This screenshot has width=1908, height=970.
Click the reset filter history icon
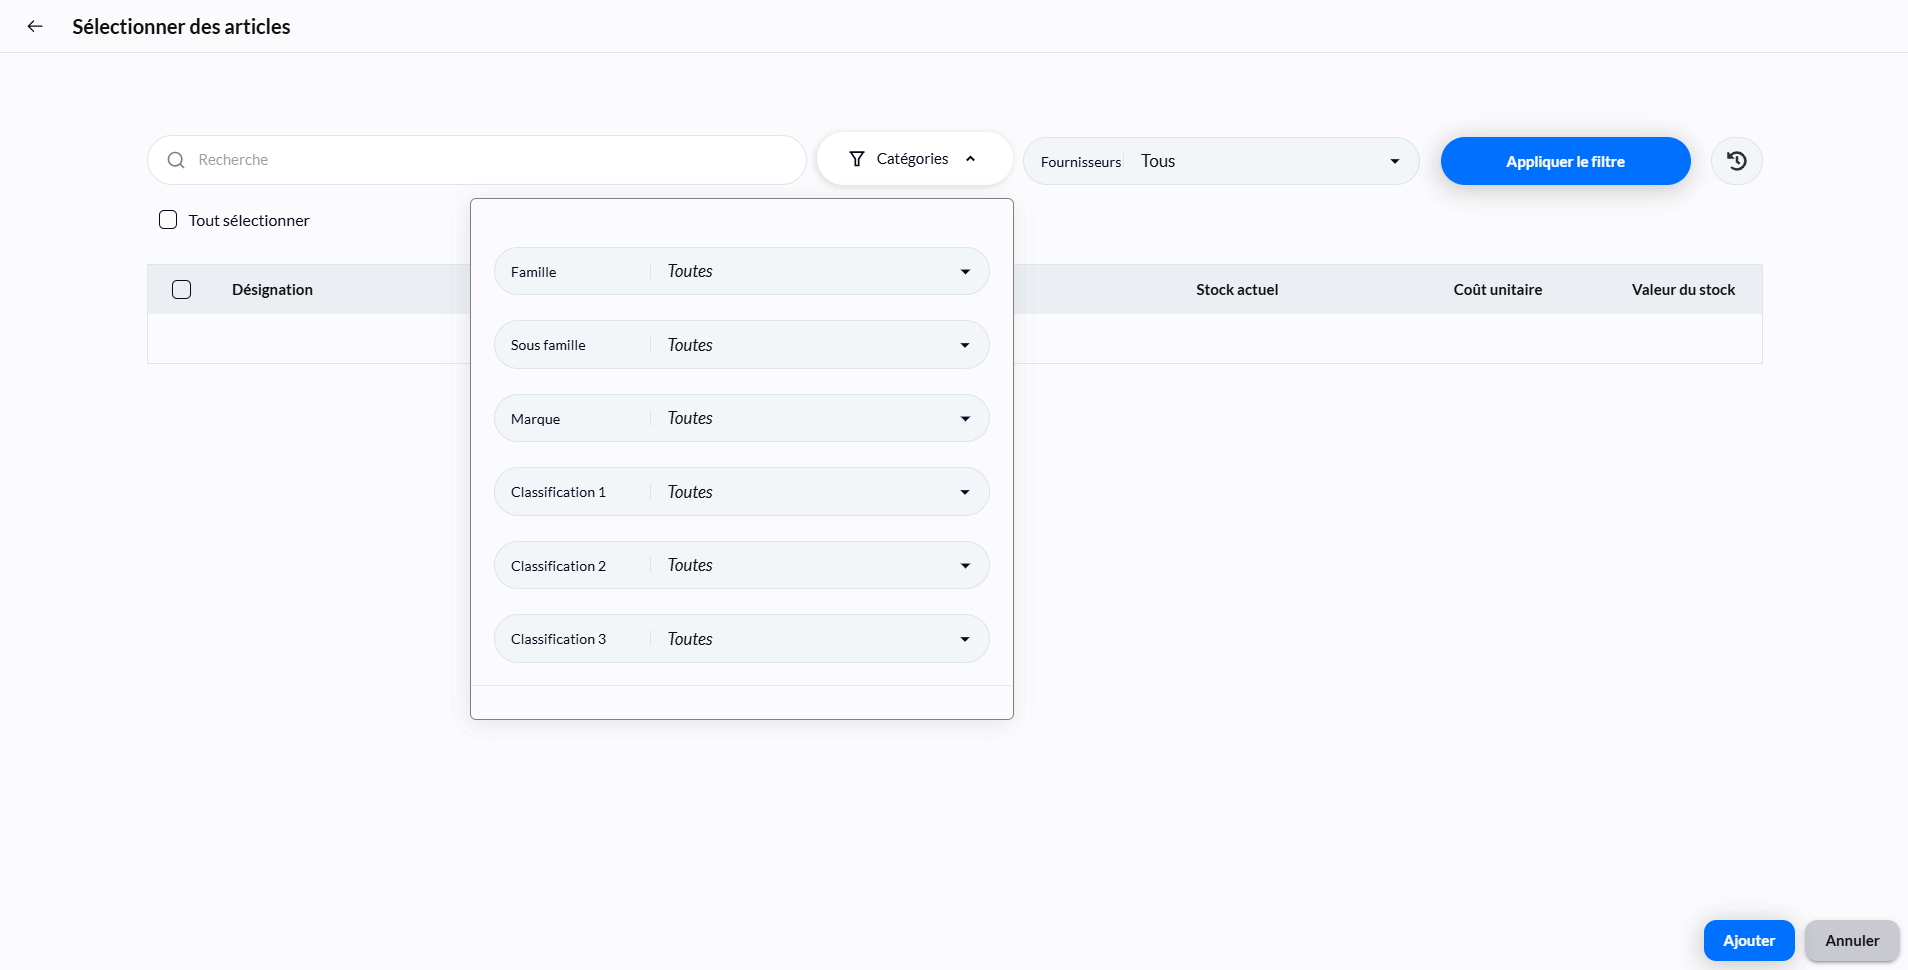[x=1737, y=161]
